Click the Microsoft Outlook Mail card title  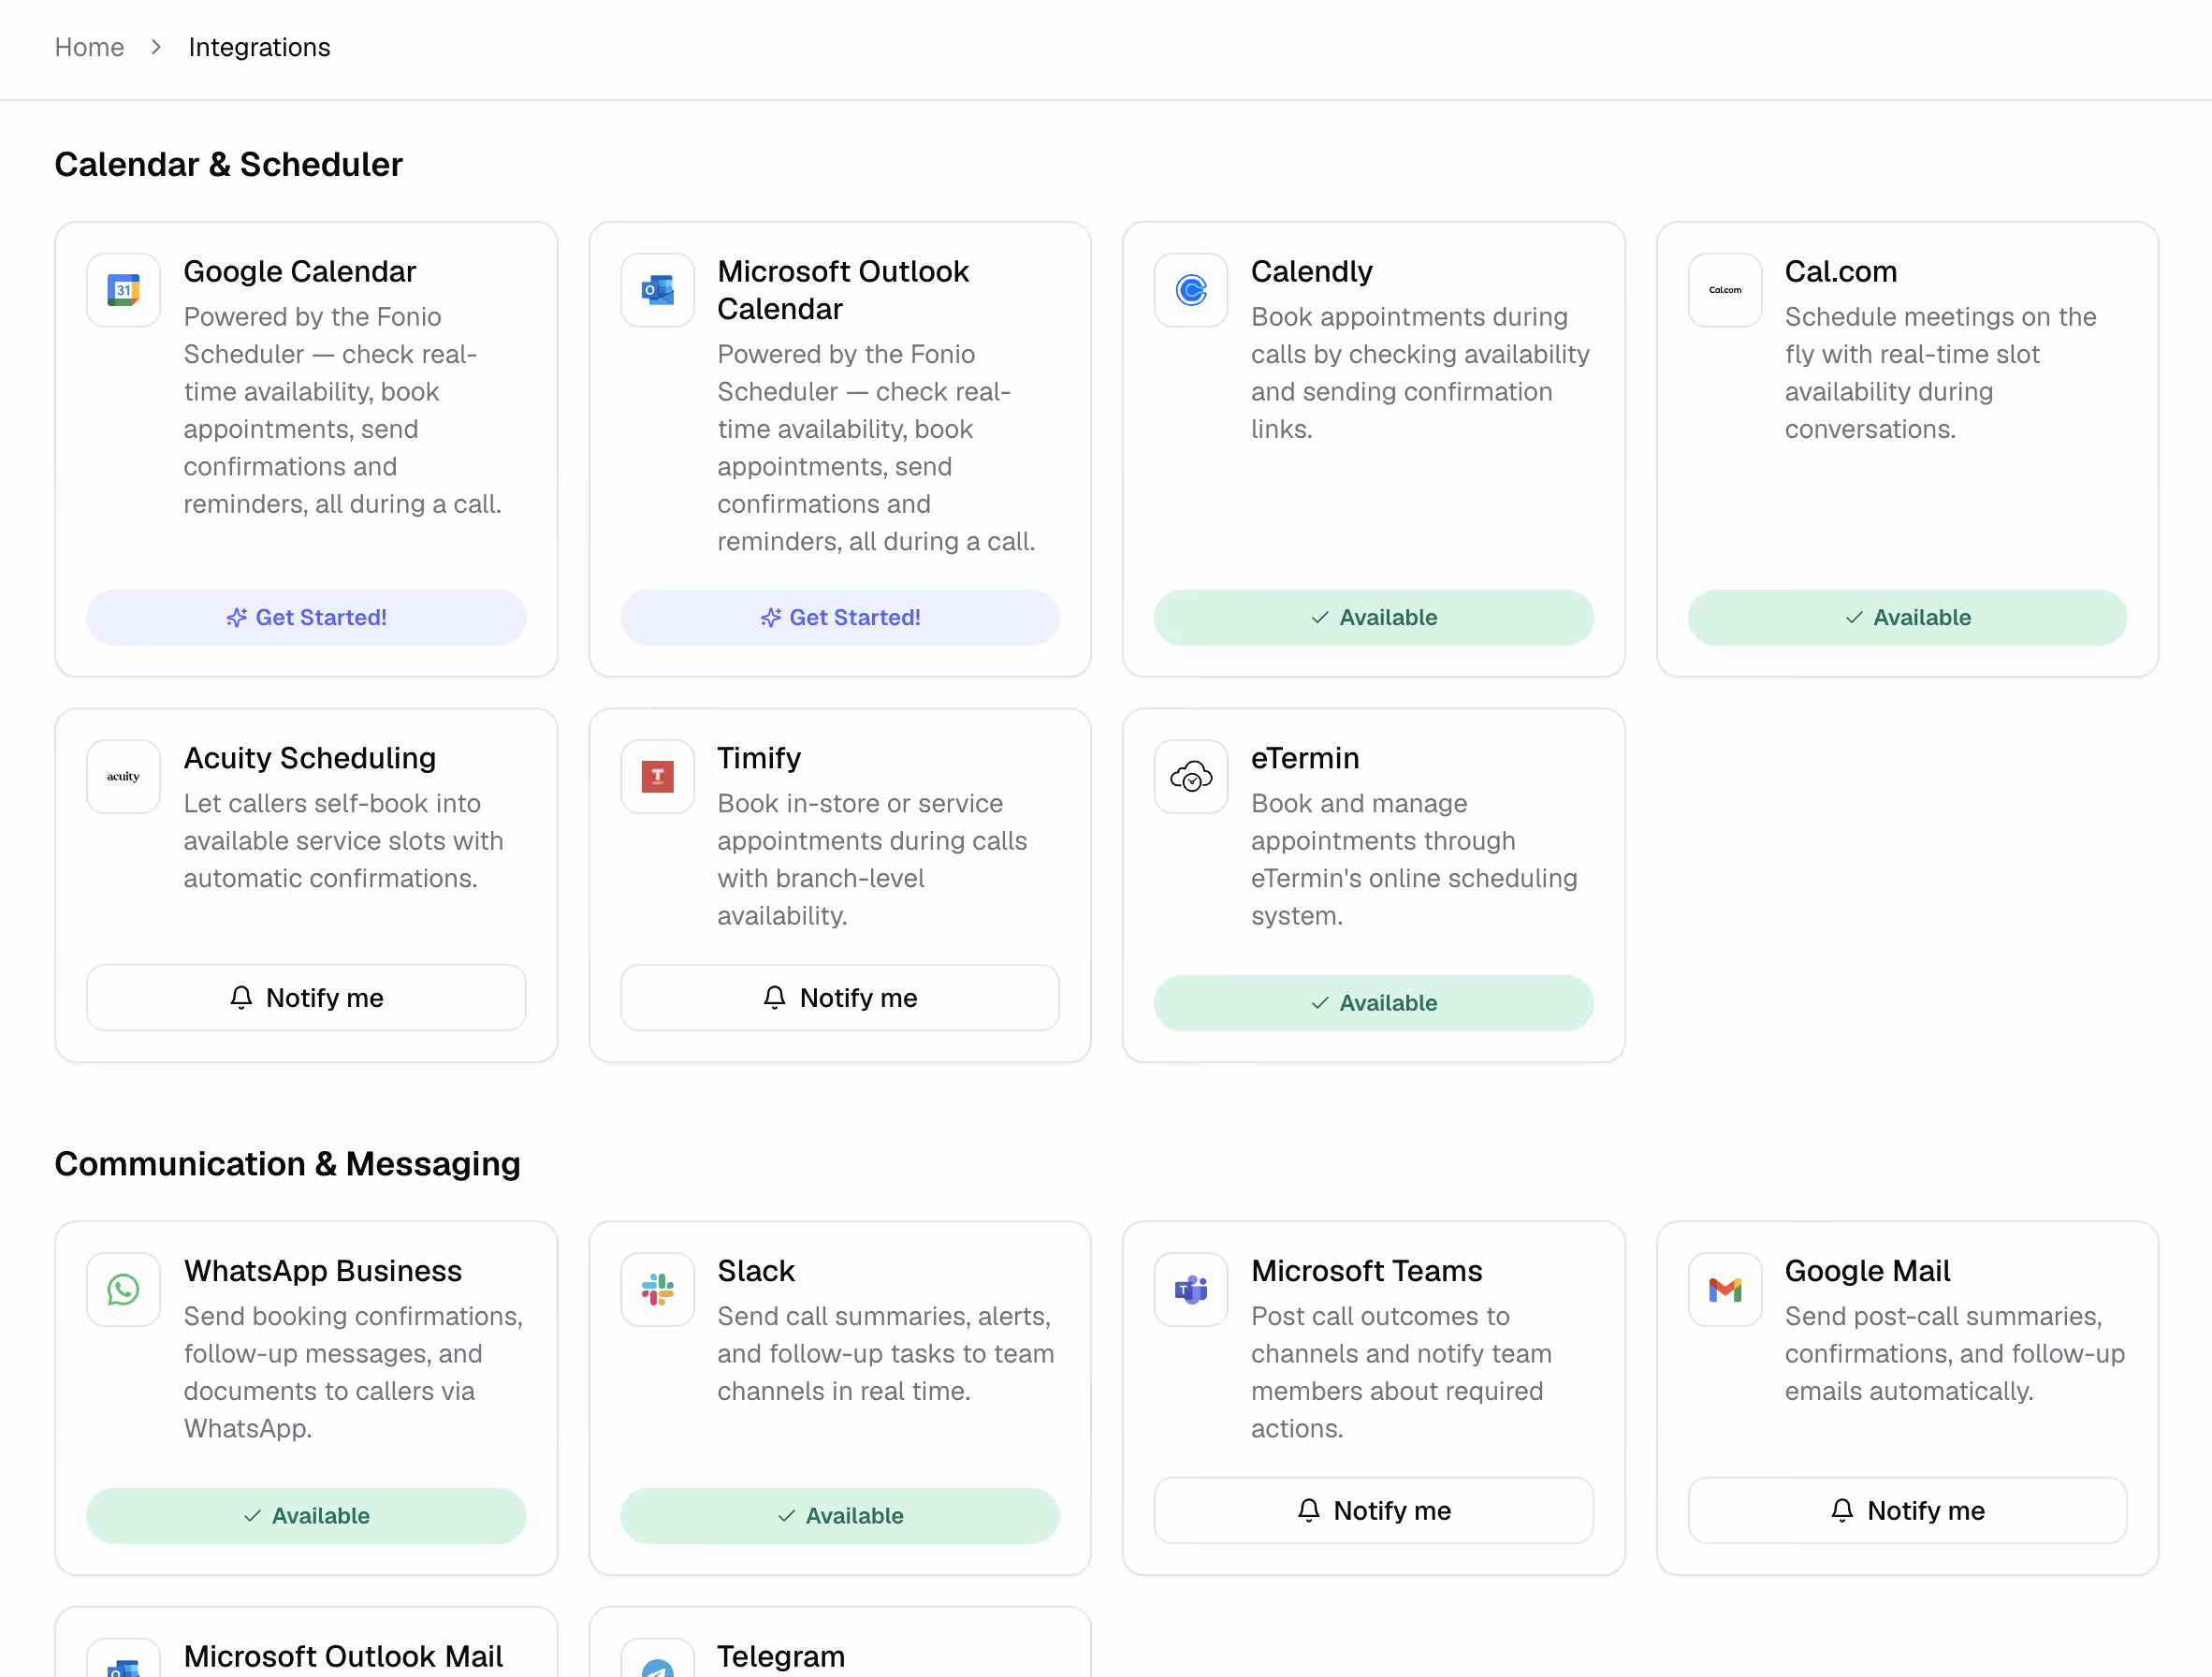click(343, 1656)
